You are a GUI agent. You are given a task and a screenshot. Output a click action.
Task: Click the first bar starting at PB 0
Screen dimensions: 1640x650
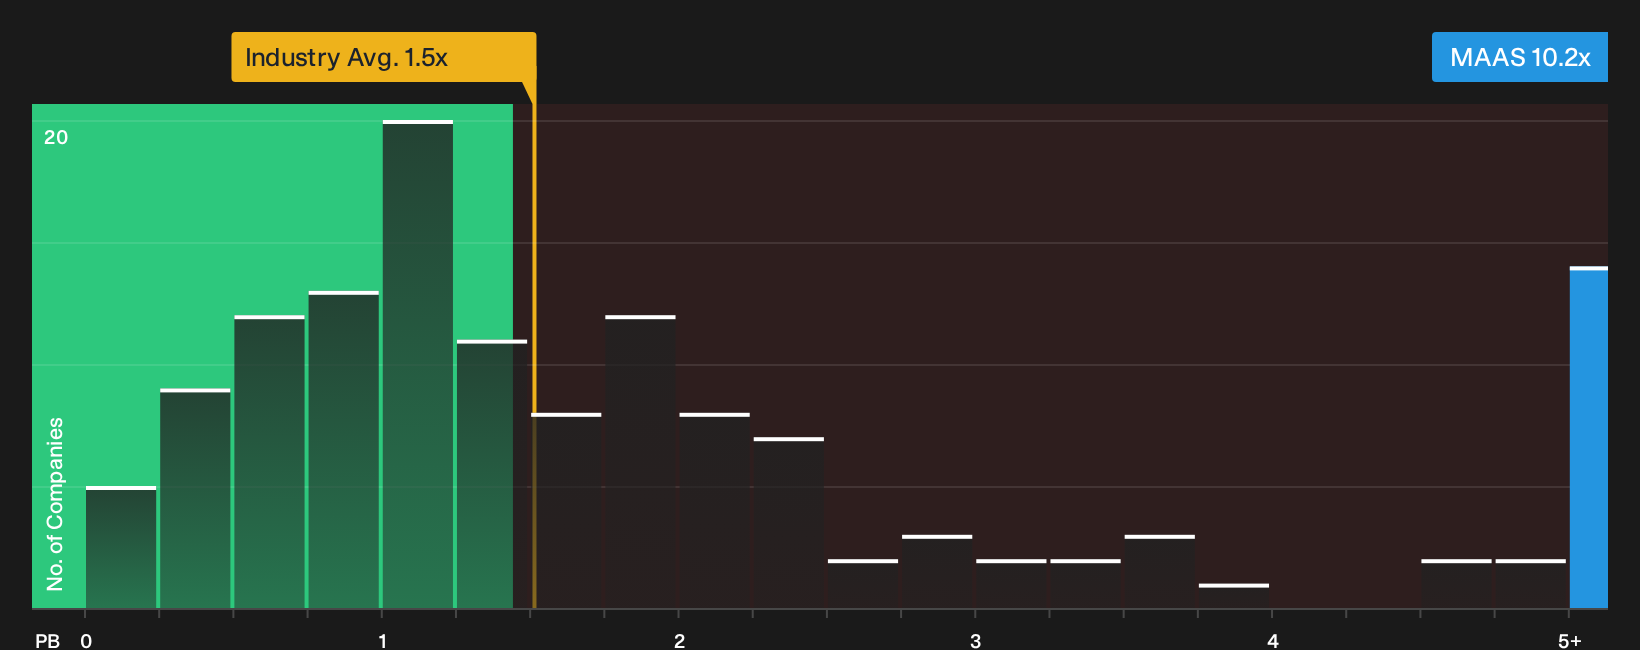point(121,548)
